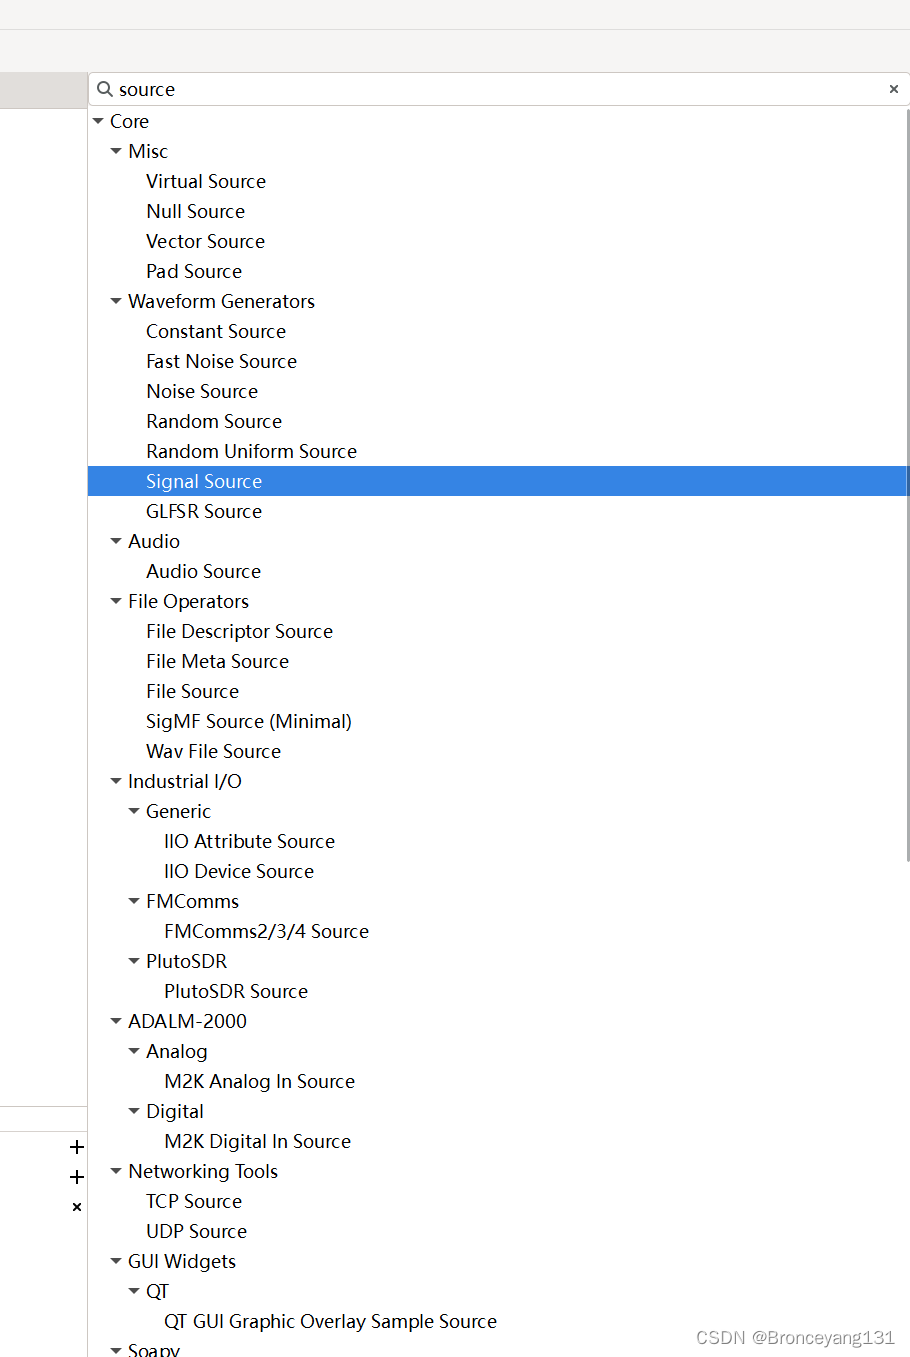Collapse the GUI Widgets group
Image resolution: width=910 pixels, height=1357 pixels.
point(116,1261)
